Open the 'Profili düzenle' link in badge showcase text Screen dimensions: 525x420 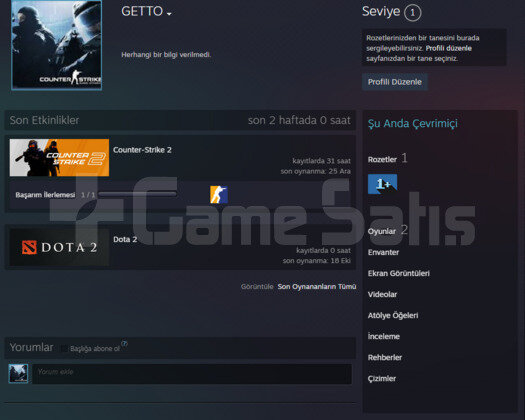pos(449,48)
